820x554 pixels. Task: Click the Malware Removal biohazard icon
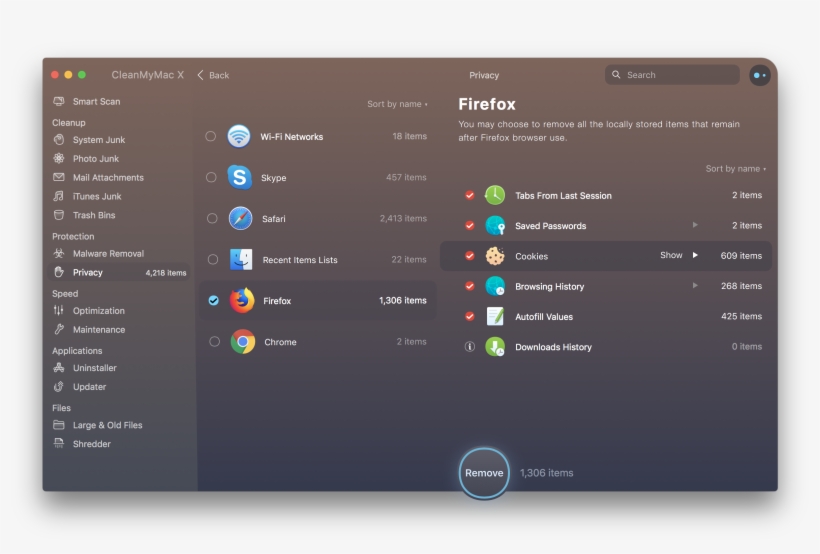59,253
